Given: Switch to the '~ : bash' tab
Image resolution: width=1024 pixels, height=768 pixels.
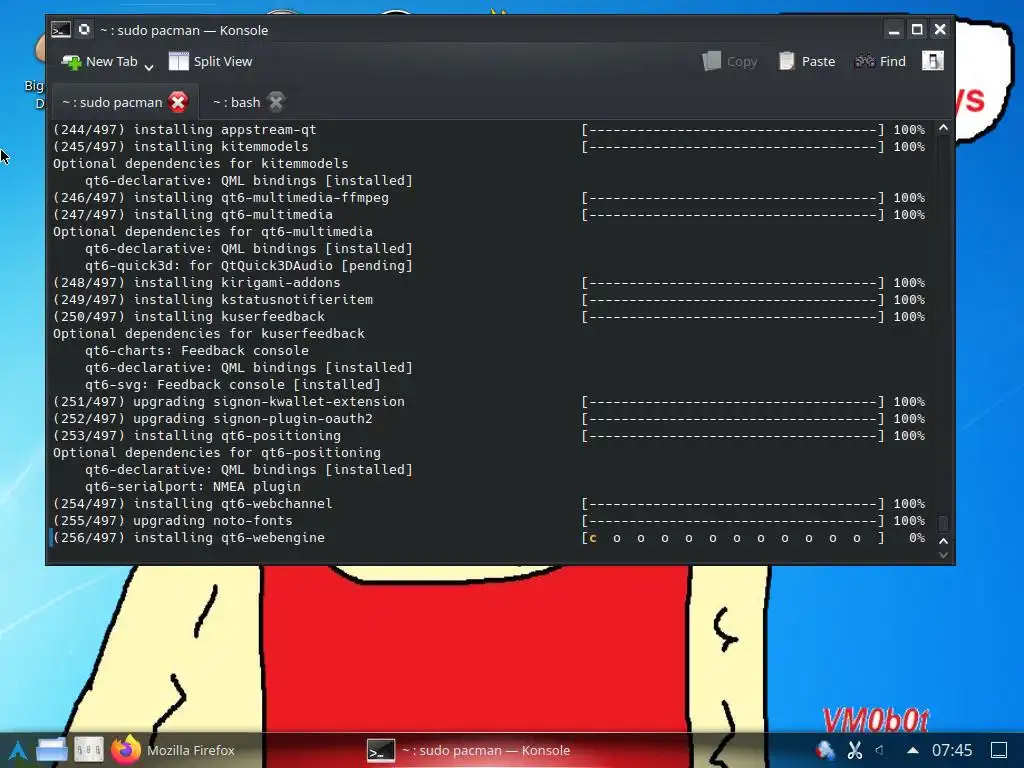Looking at the screenshot, I should pyautogui.click(x=236, y=103).
